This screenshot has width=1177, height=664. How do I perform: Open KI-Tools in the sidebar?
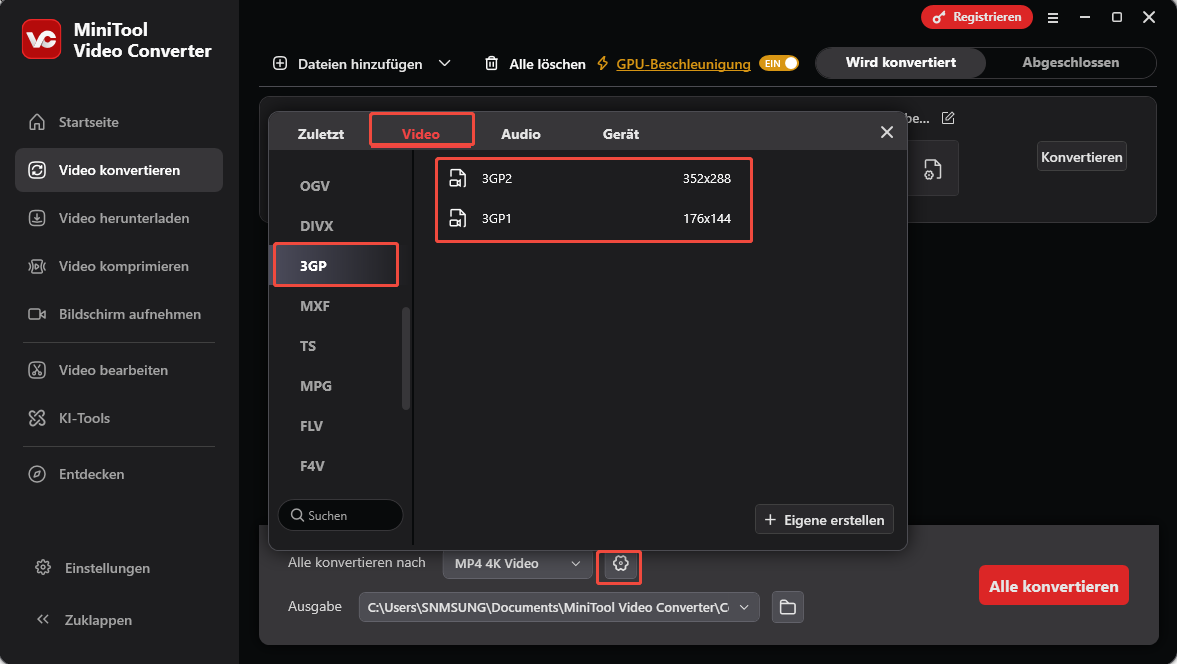(119, 418)
